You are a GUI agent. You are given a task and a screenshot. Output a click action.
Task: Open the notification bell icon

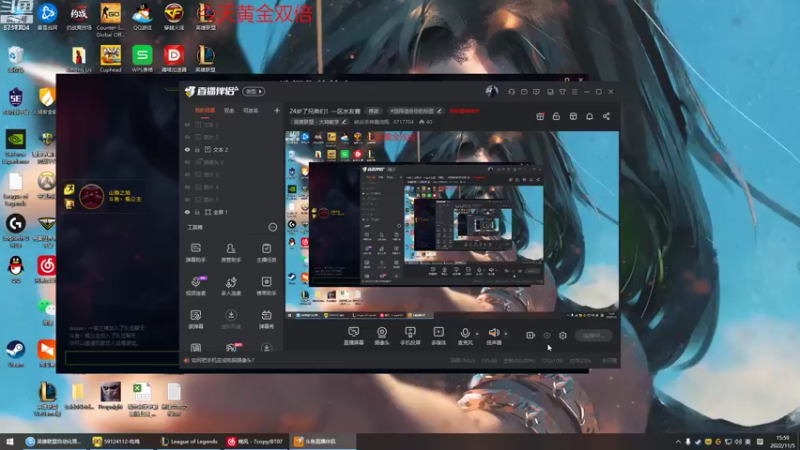pos(589,116)
